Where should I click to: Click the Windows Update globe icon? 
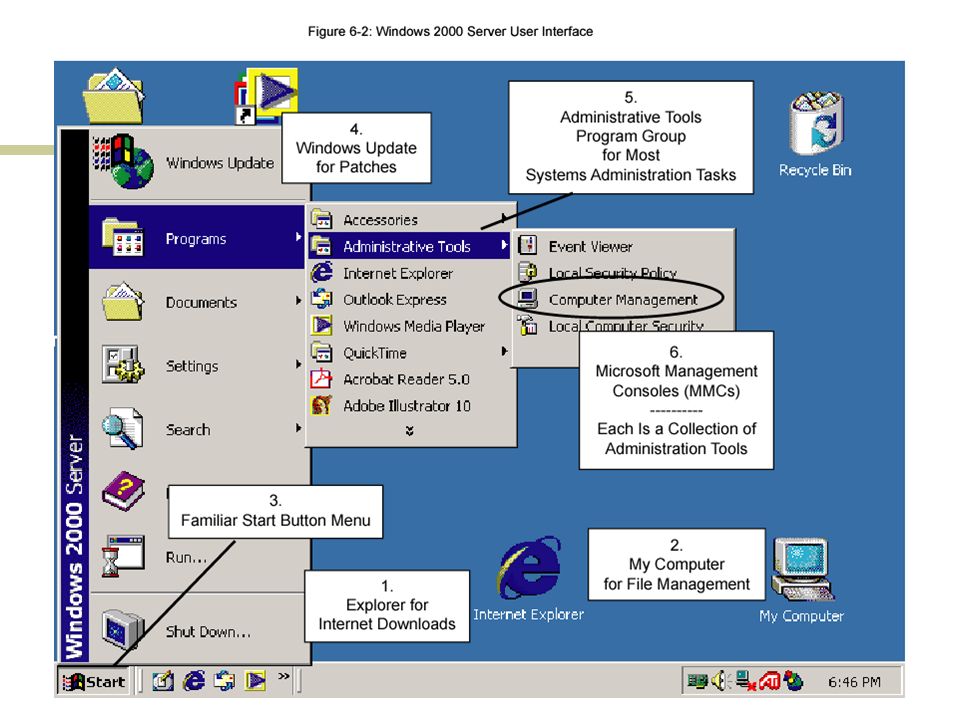pyautogui.click(x=123, y=162)
